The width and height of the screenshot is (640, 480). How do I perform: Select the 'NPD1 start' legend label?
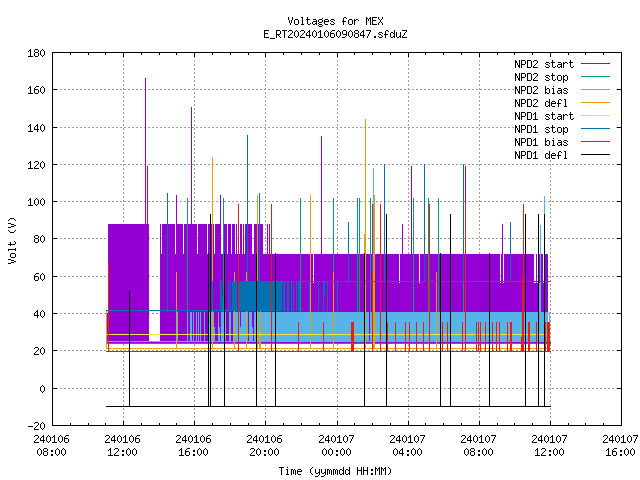click(544, 116)
